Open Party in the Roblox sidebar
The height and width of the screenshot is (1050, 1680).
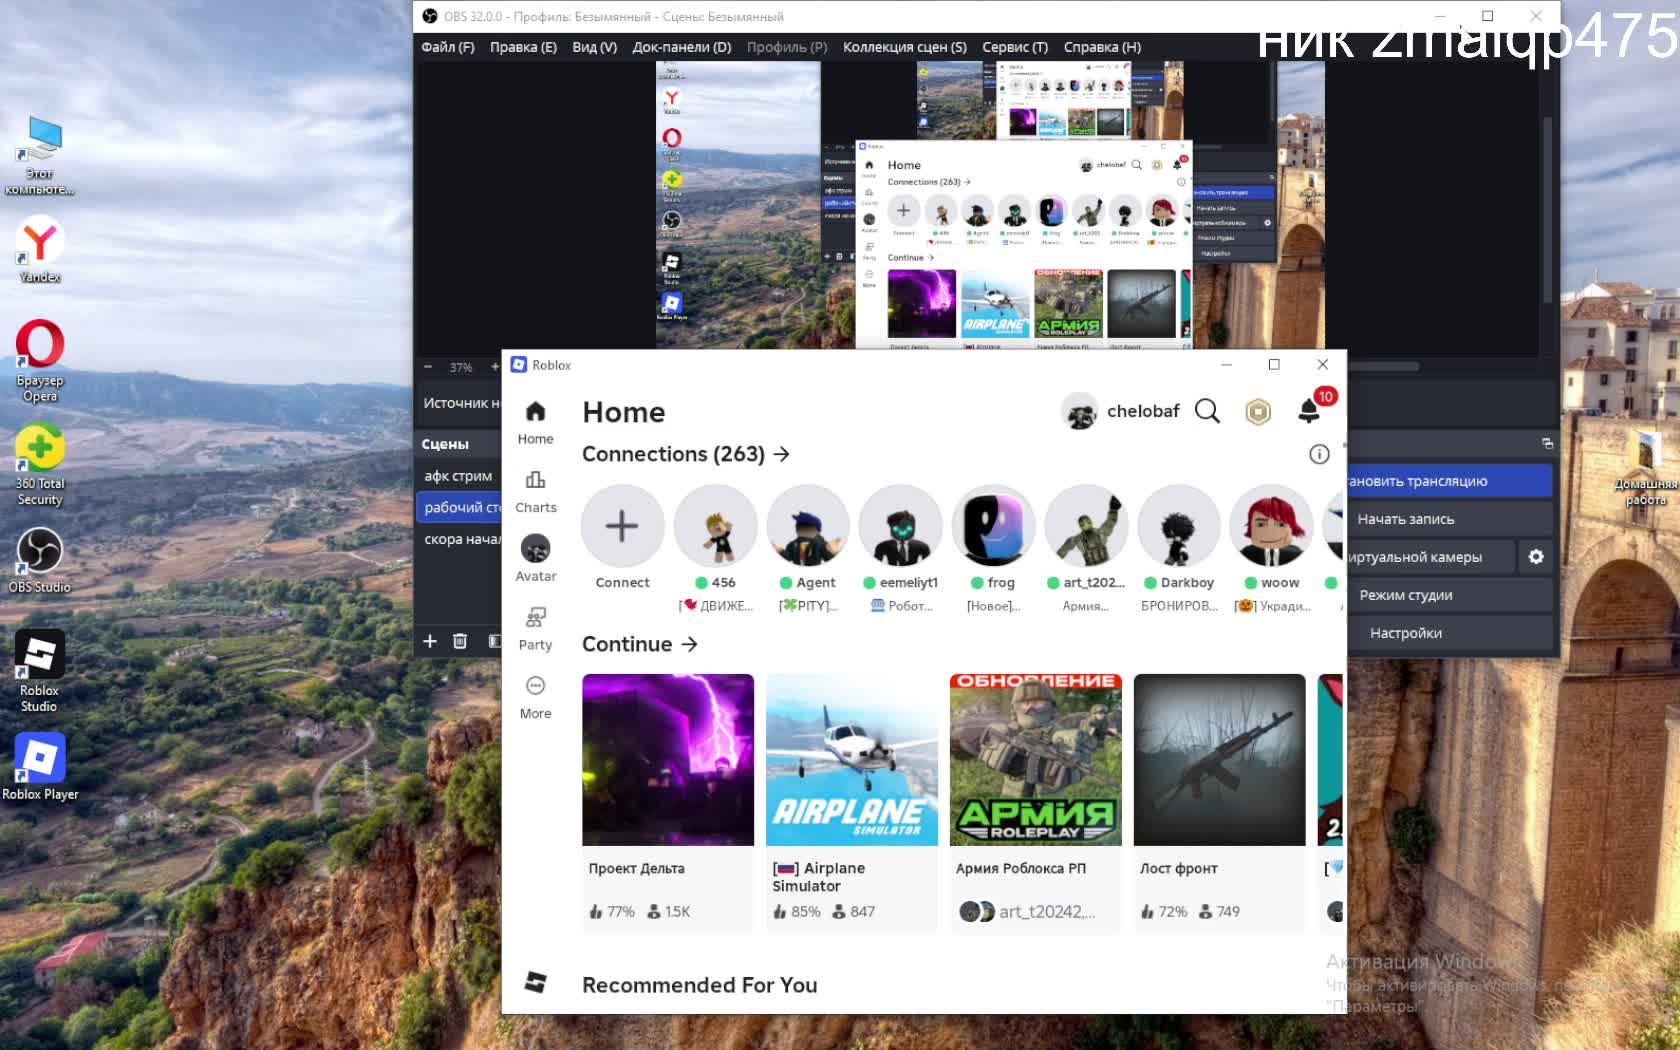click(535, 628)
